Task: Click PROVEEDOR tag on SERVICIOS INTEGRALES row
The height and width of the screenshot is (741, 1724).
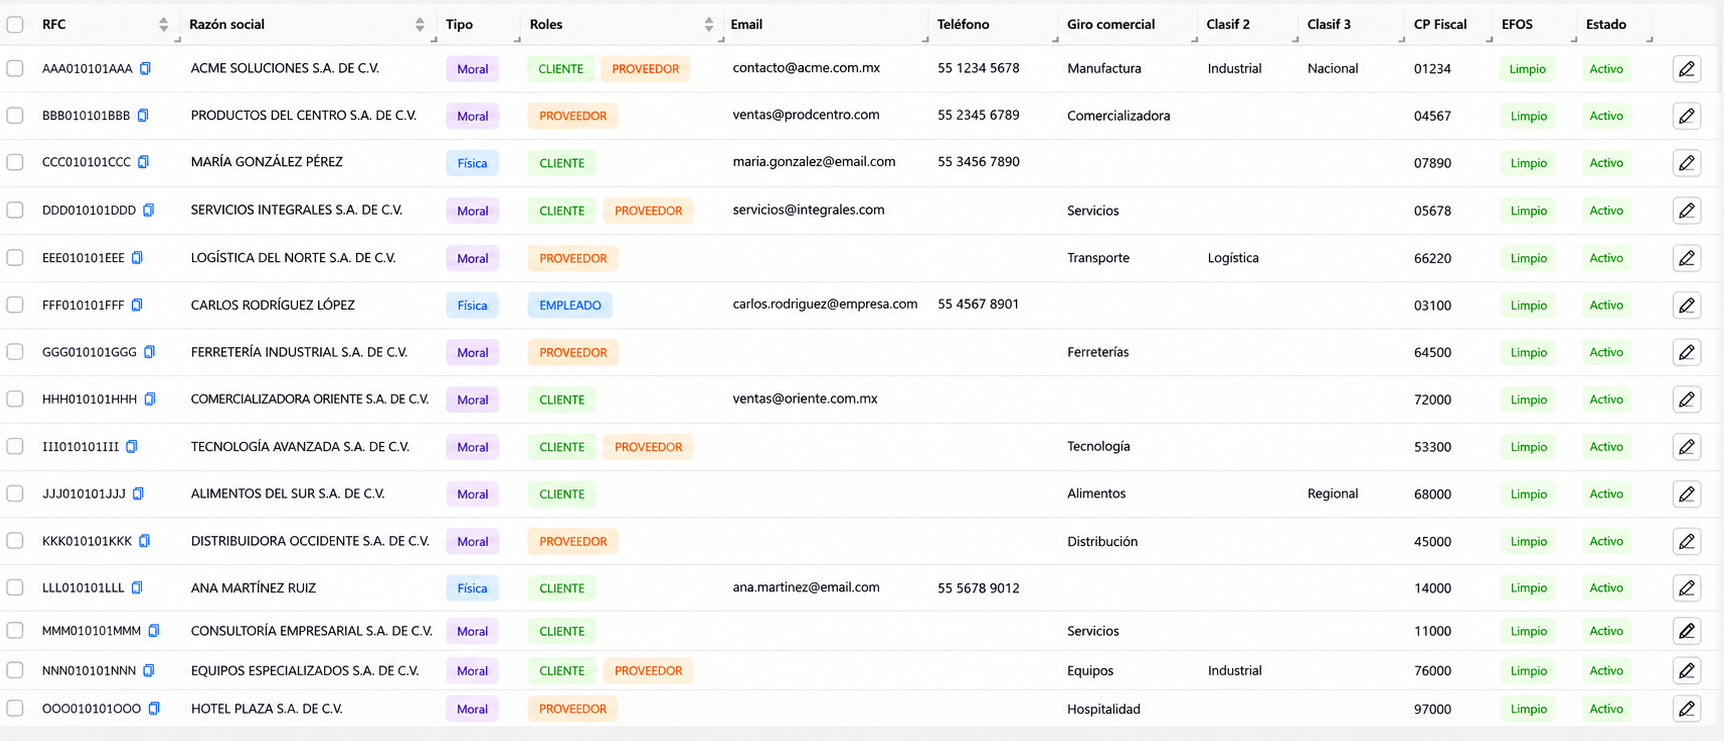Action: [648, 211]
